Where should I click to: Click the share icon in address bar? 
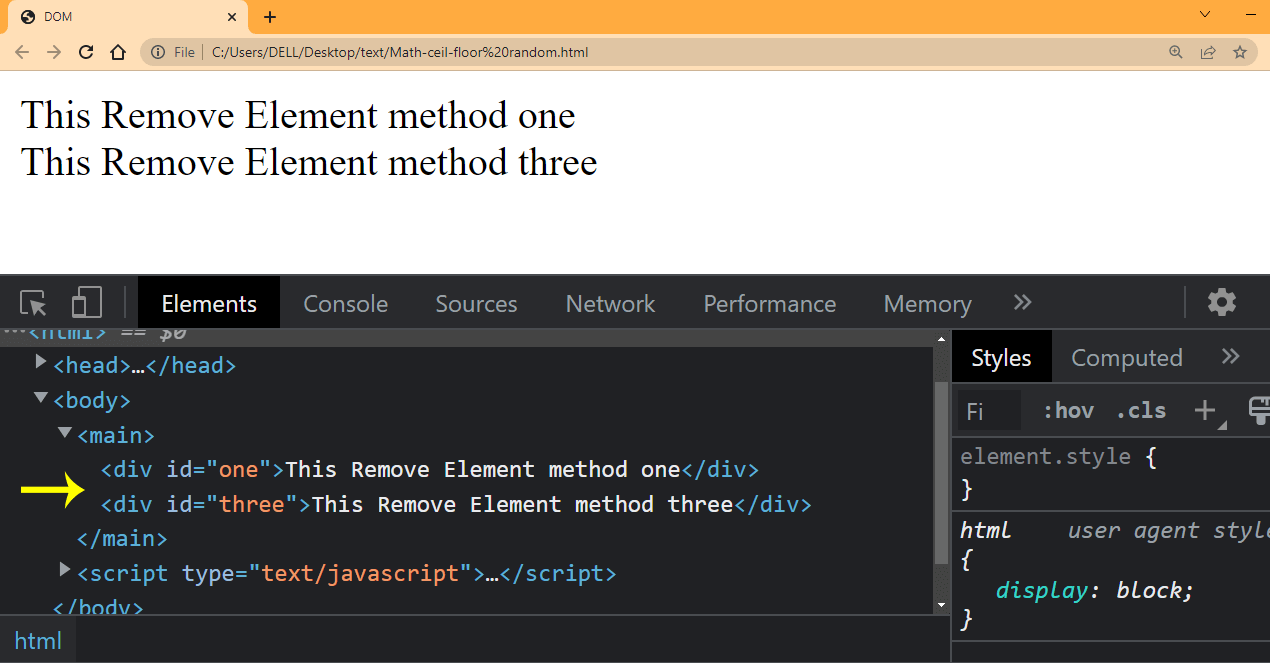[x=1207, y=51]
